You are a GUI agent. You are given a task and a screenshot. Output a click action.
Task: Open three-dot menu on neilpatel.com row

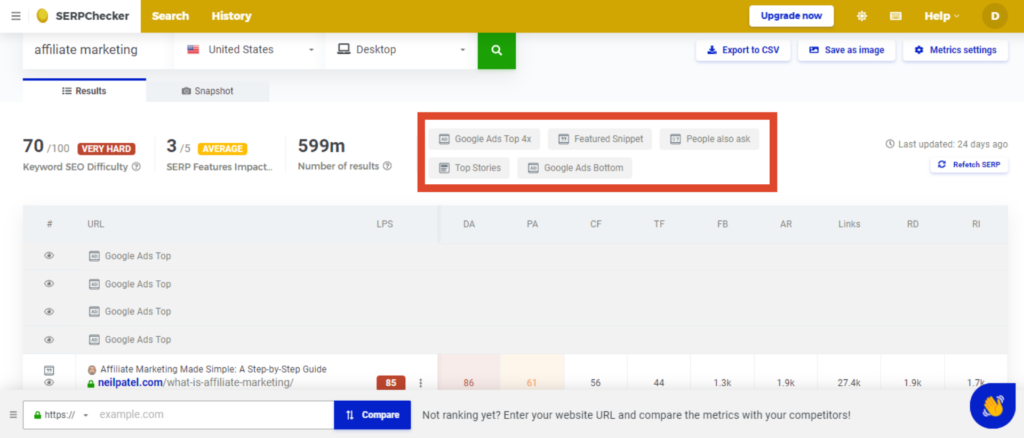pyautogui.click(x=421, y=383)
